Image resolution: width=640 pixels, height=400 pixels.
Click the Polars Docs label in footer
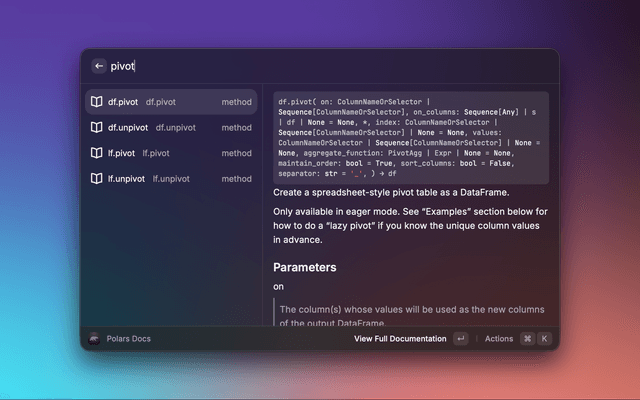pos(128,339)
